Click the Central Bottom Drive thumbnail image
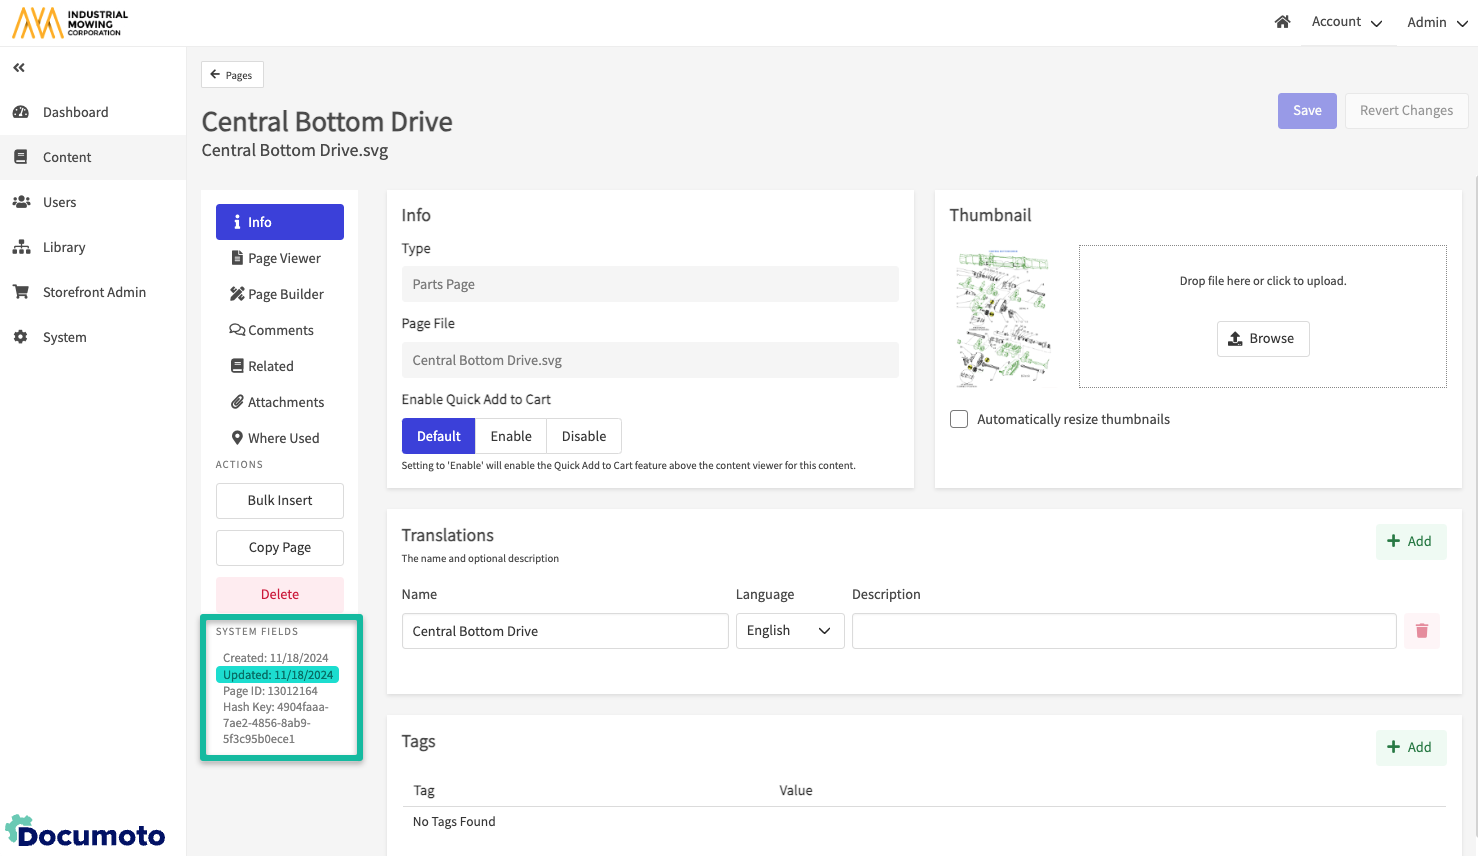The height and width of the screenshot is (856, 1478). click(x=1003, y=318)
